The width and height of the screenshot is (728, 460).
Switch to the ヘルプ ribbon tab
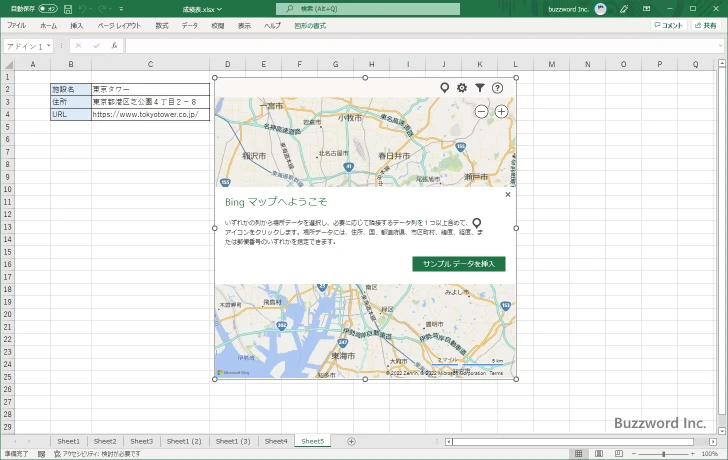click(x=273, y=26)
